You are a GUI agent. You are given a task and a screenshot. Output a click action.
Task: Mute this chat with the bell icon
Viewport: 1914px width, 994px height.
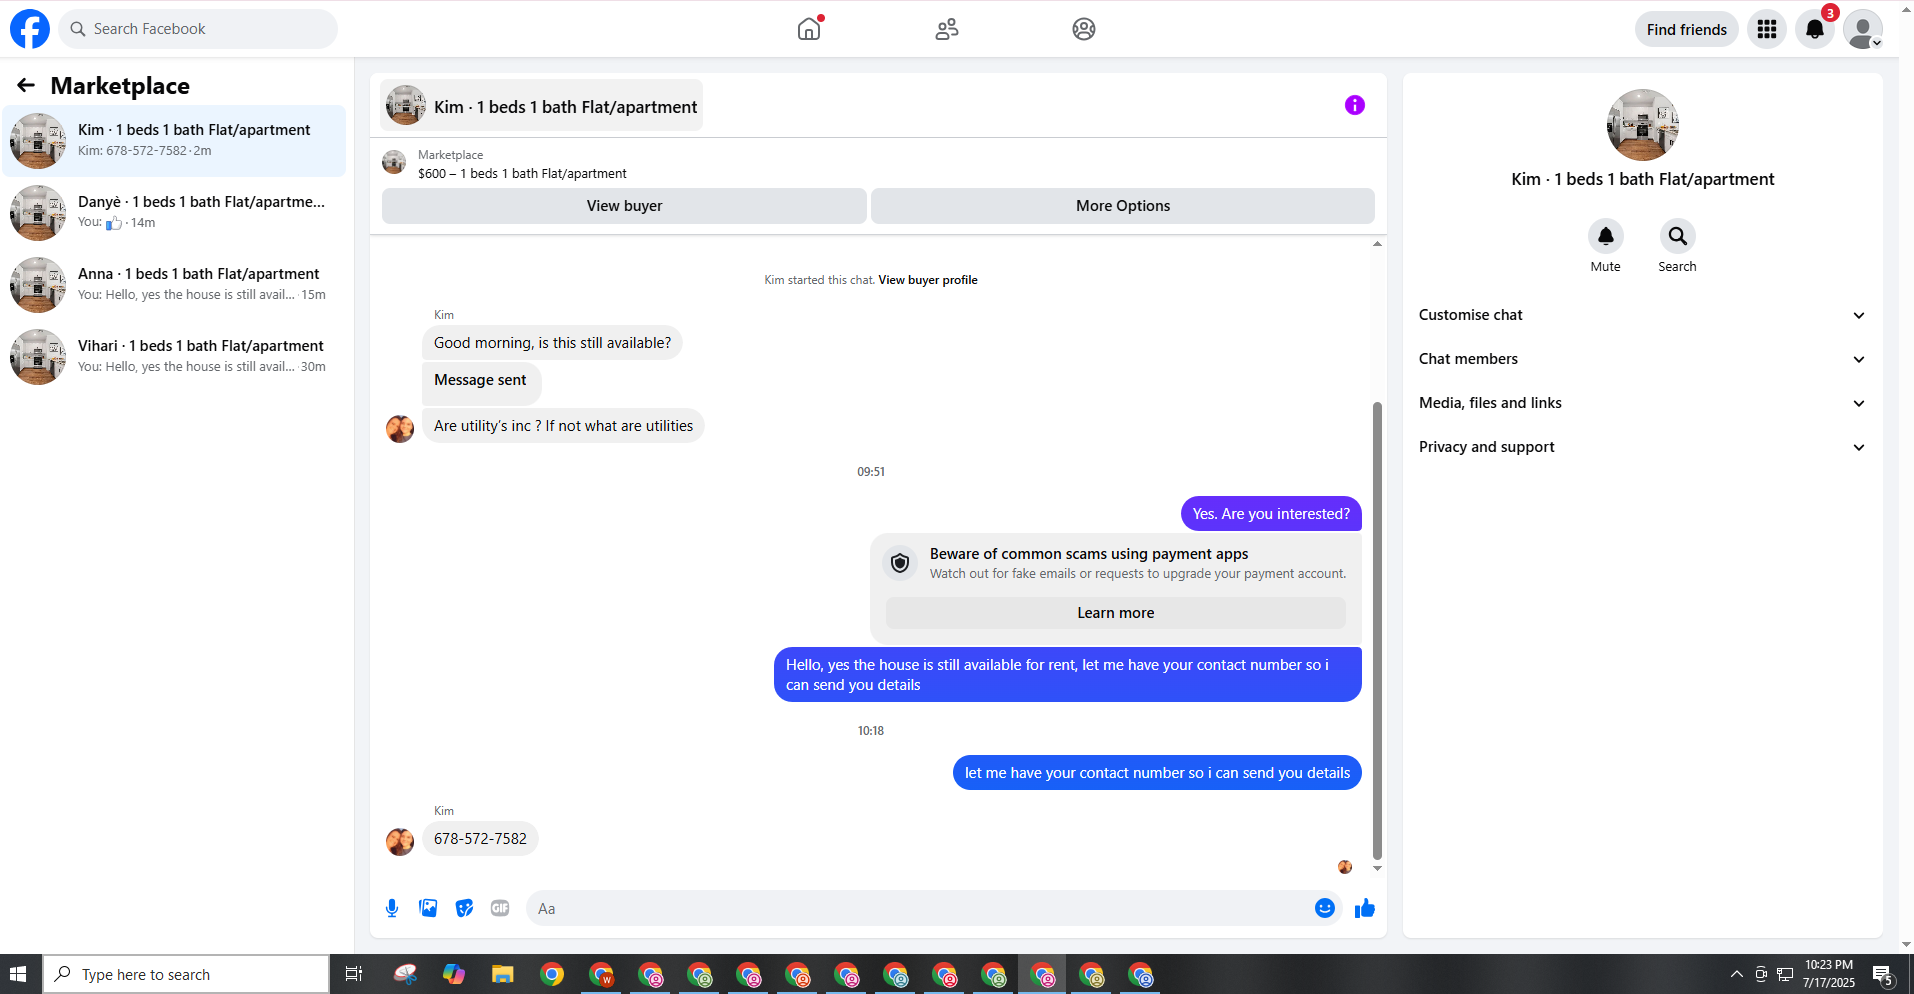(x=1606, y=236)
